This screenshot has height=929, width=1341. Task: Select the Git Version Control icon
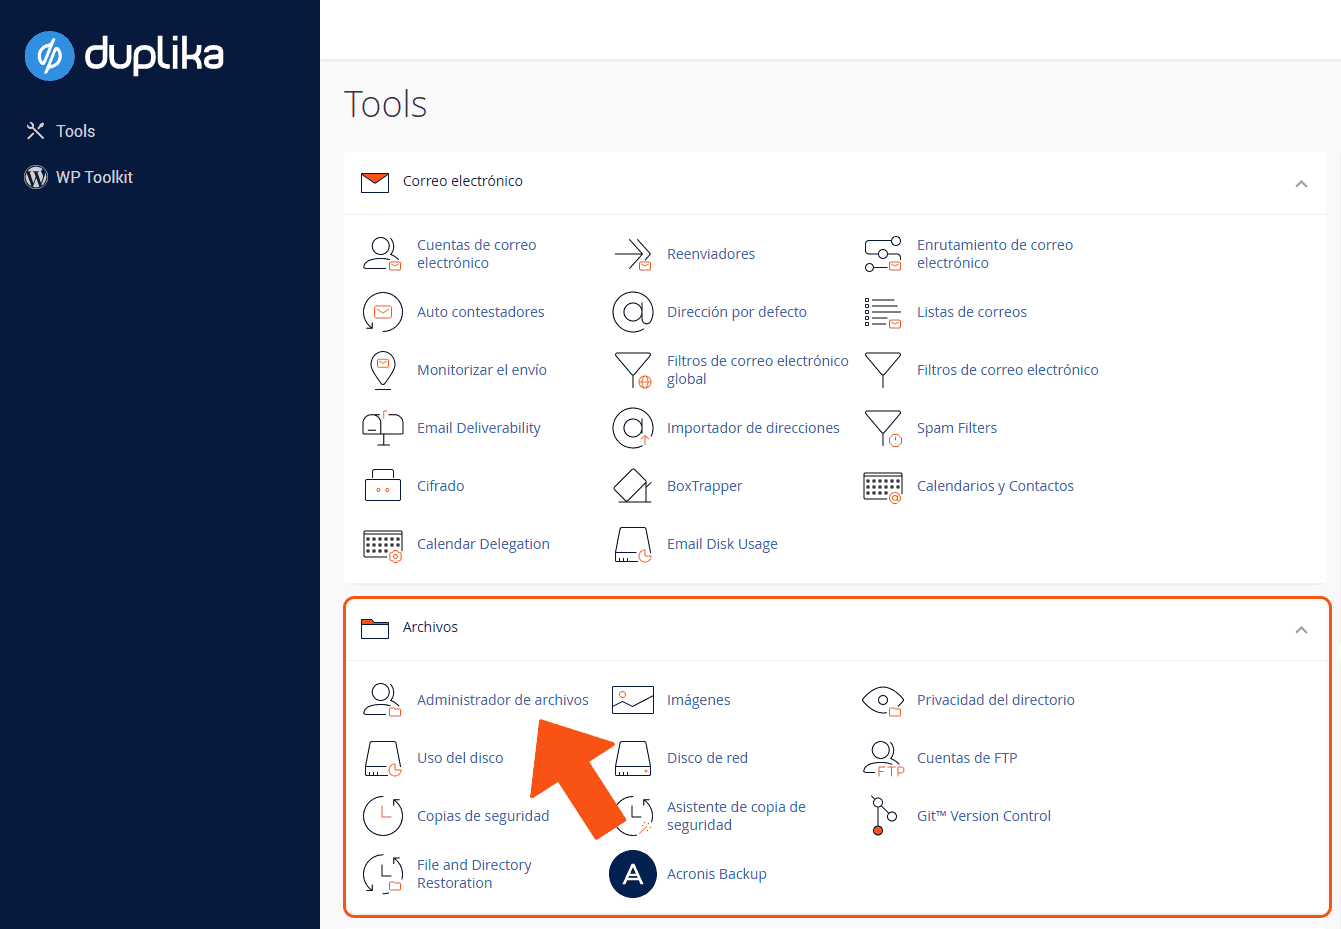click(x=883, y=816)
